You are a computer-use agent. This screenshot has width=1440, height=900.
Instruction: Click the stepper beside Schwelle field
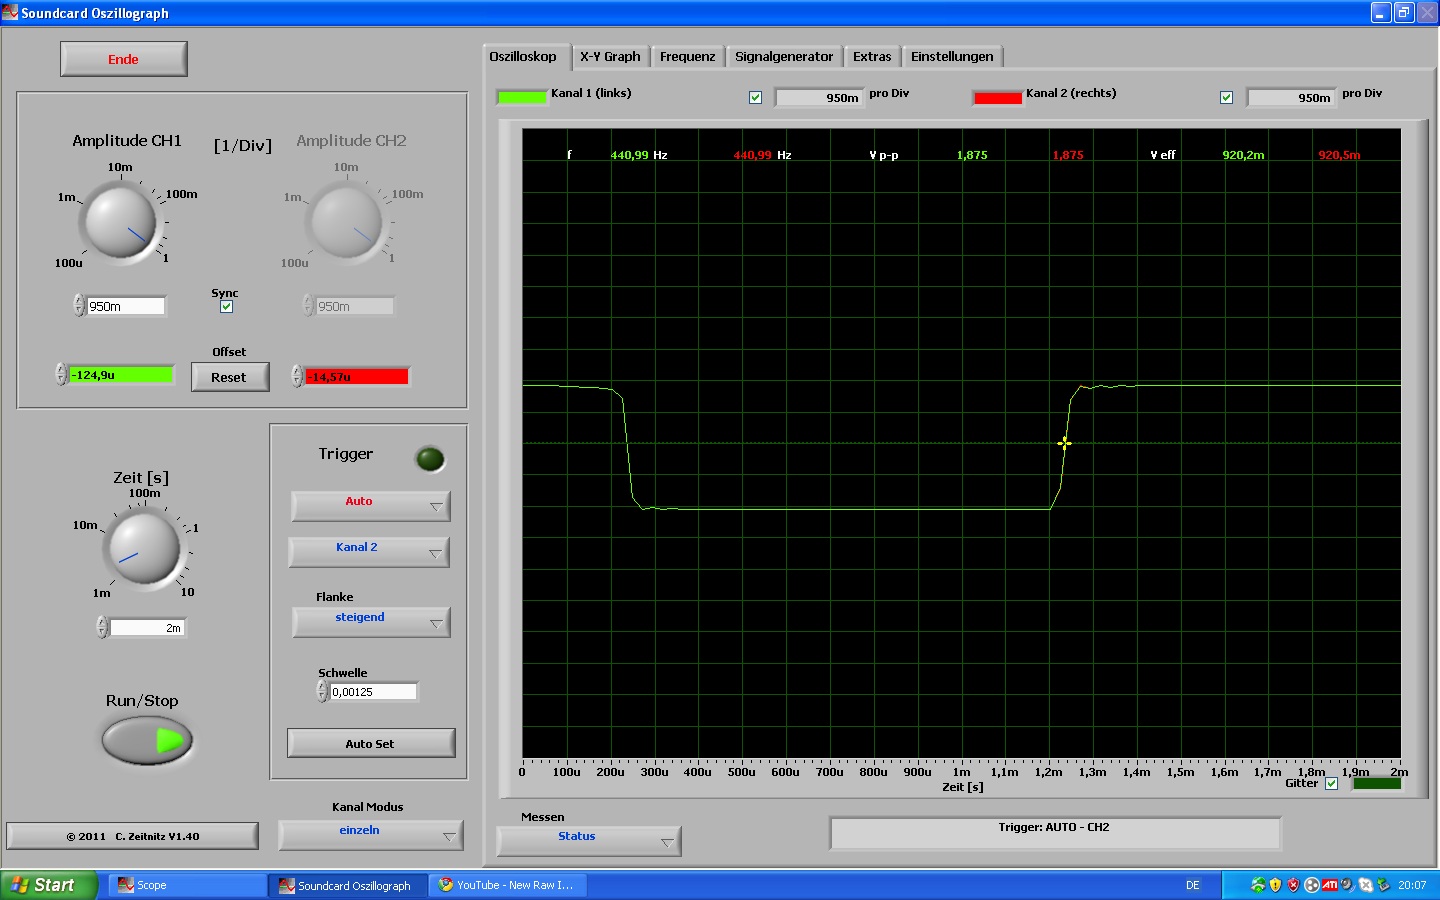tap(322, 692)
